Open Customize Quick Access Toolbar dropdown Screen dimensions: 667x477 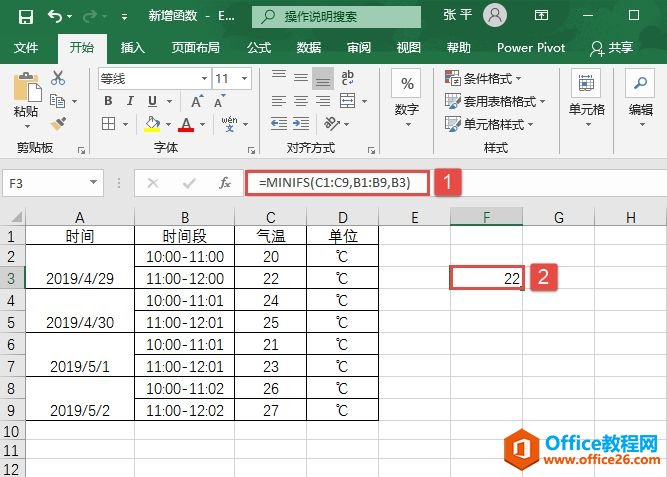(124, 17)
